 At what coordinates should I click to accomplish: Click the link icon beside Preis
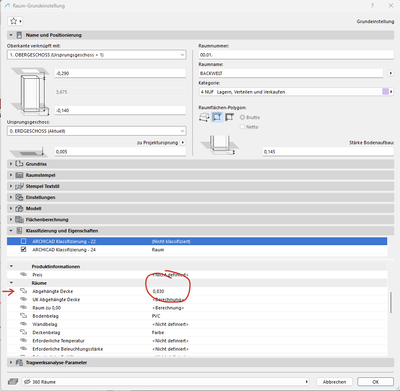point(23,274)
